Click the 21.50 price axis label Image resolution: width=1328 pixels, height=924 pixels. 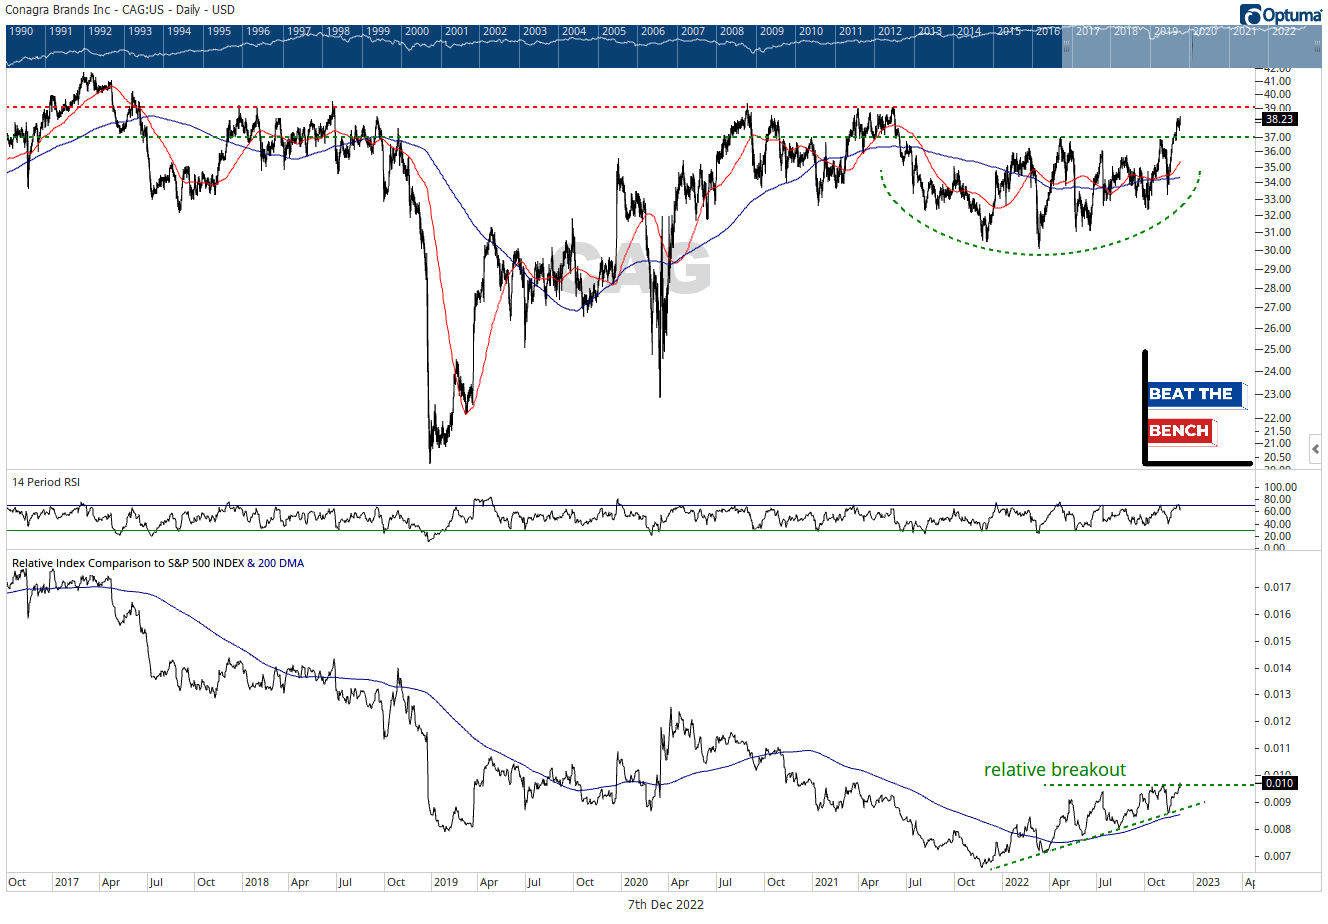pyautogui.click(x=1278, y=430)
